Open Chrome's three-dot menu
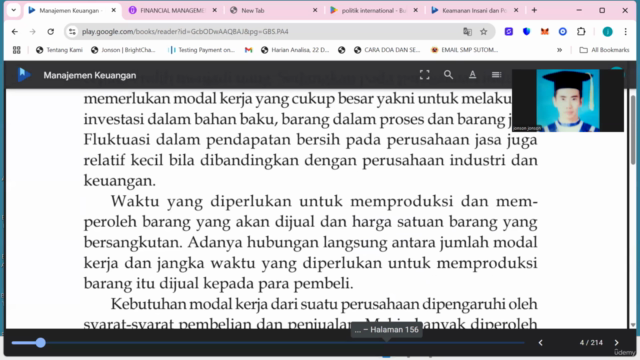The height and width of the screenshot is (360, 640). [x=625, y=31]
